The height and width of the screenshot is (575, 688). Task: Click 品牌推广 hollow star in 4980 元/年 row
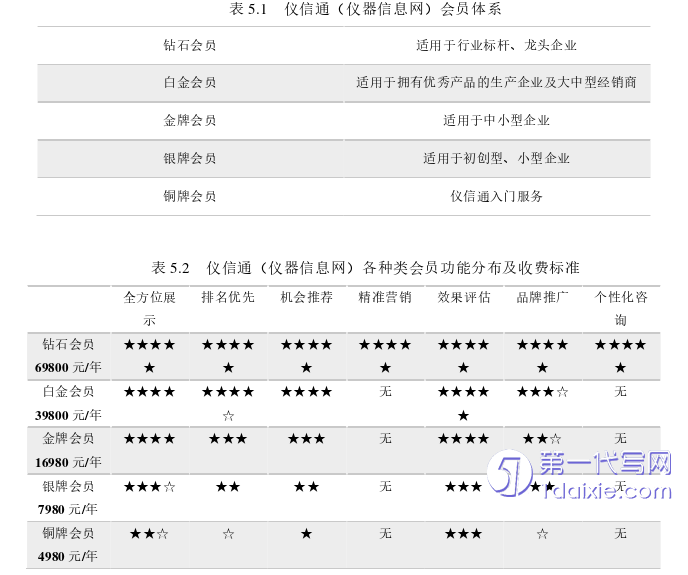(542, 534)
